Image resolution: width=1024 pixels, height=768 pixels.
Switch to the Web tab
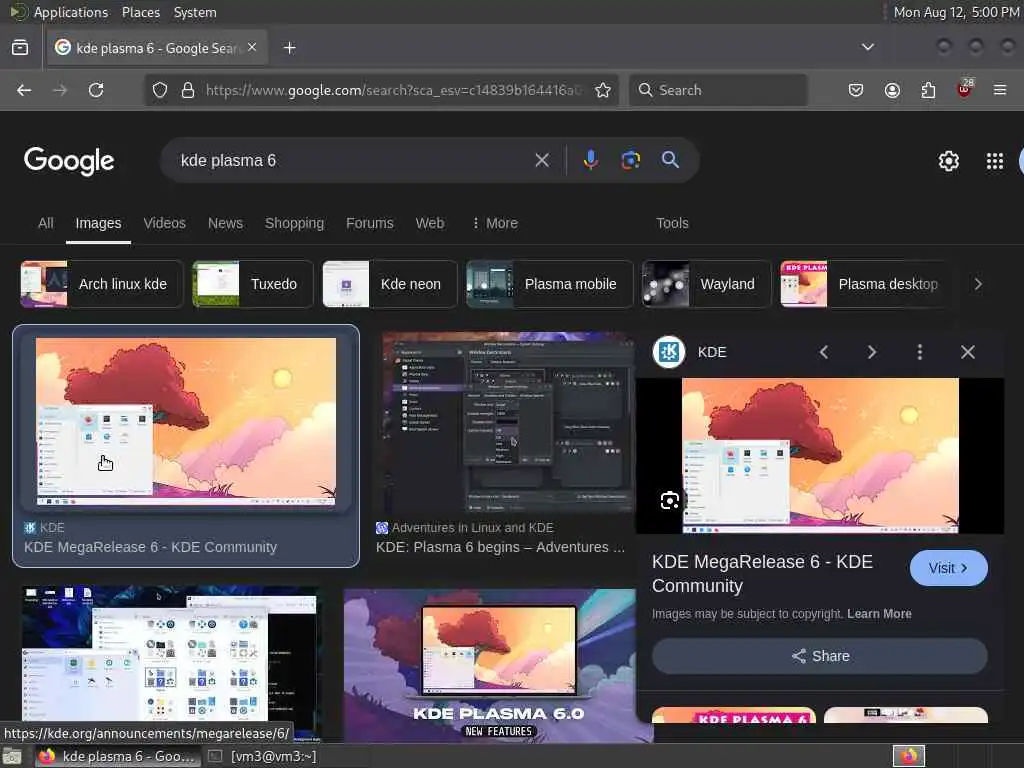coord(430,223)
